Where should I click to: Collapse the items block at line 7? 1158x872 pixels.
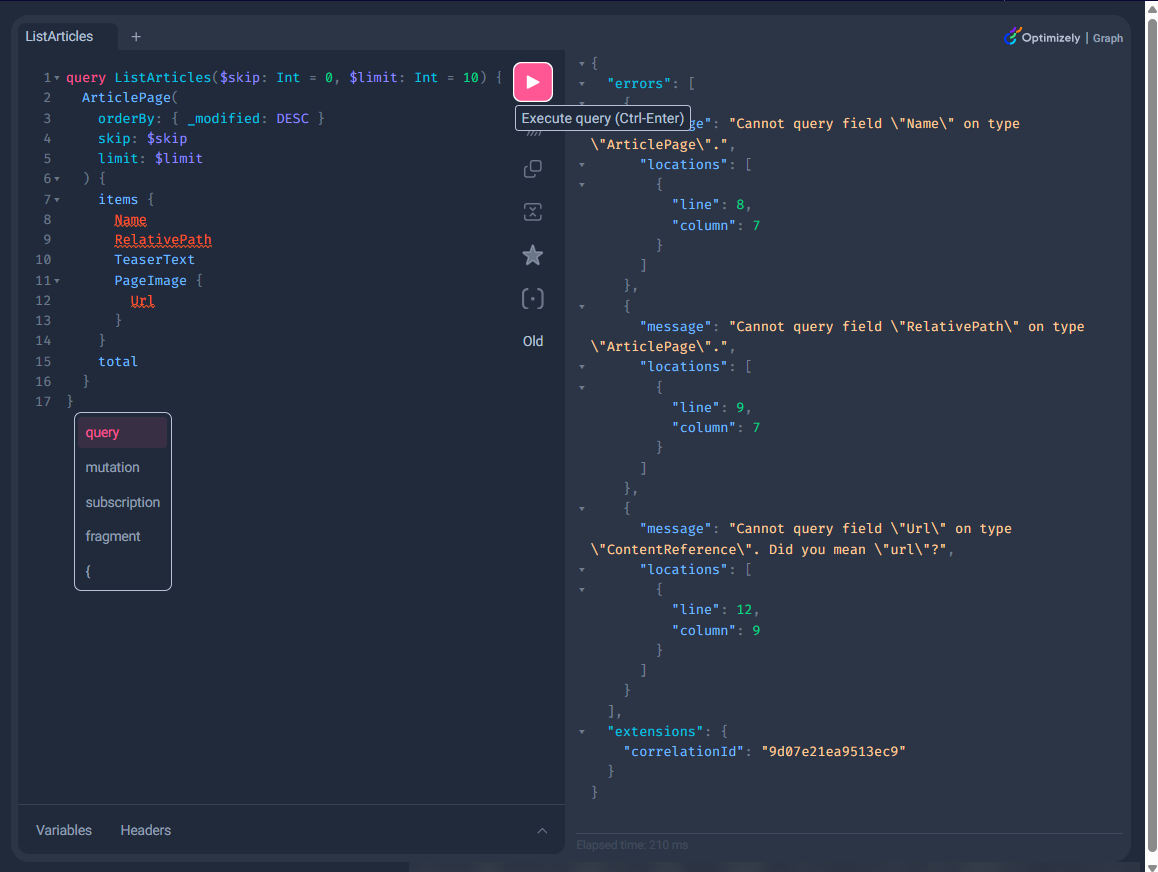pyautogui.click(x=57, y=199)
